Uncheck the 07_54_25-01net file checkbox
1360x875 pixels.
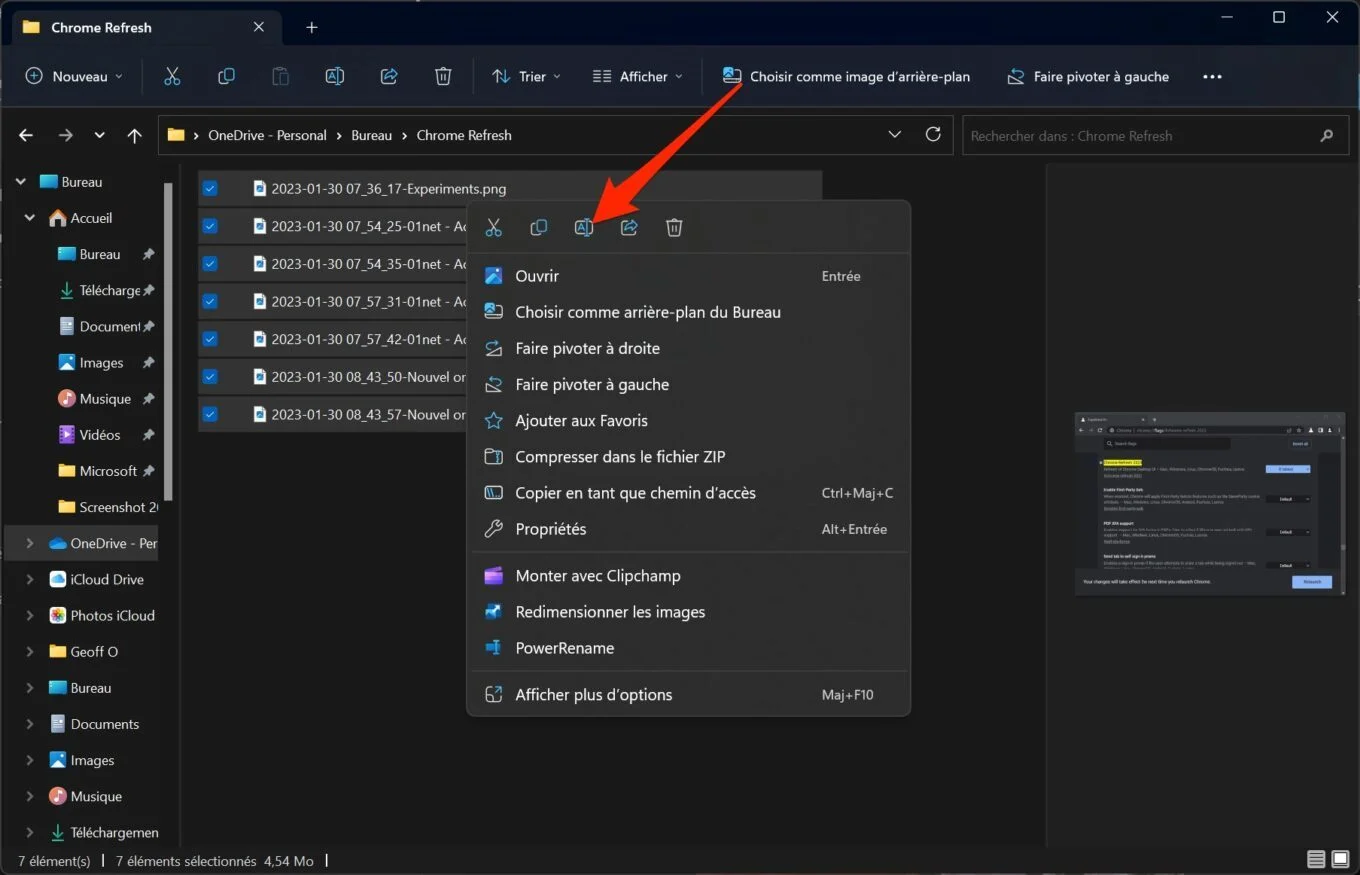pyautogui.click(x=210, y=226)
